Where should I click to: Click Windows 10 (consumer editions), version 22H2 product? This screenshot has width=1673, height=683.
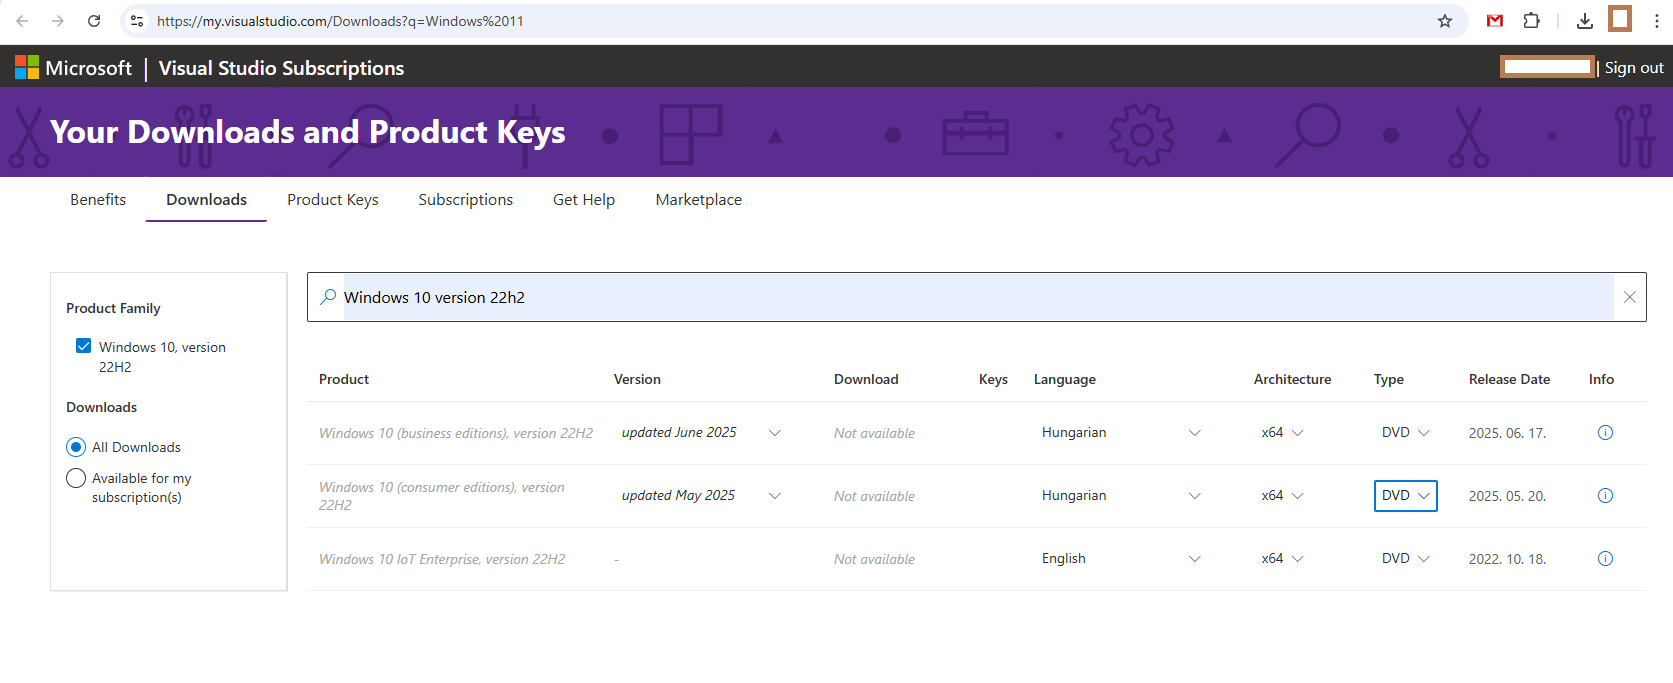point(442,496)
